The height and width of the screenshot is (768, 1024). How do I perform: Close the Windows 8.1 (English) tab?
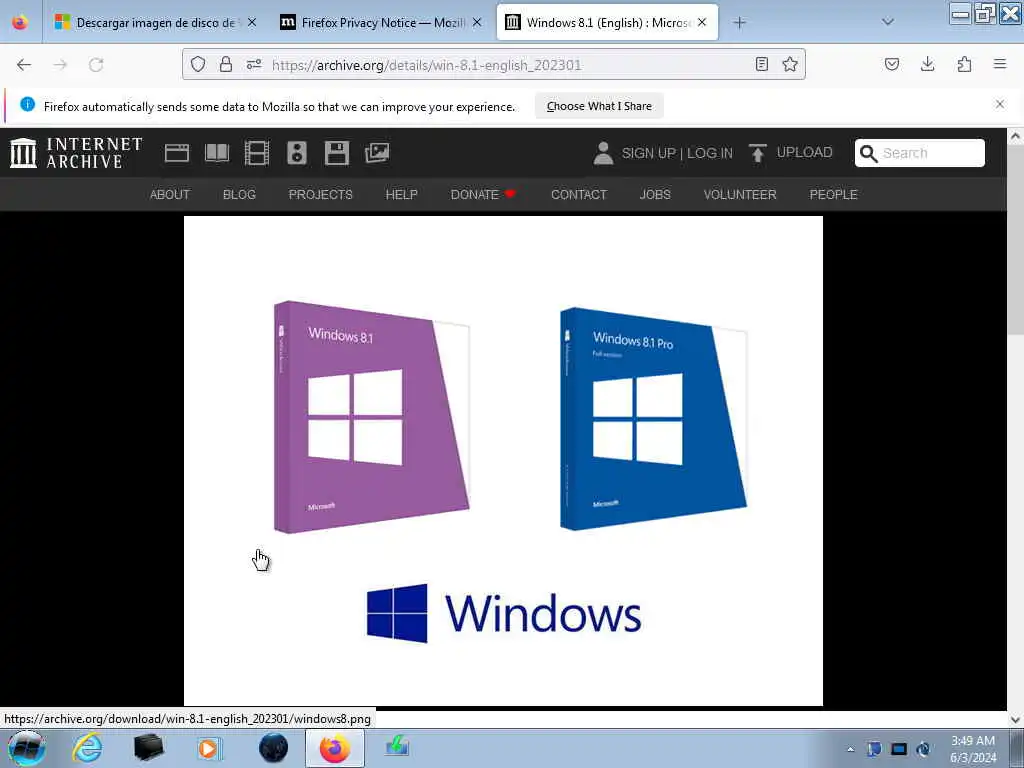pos(702,23)
